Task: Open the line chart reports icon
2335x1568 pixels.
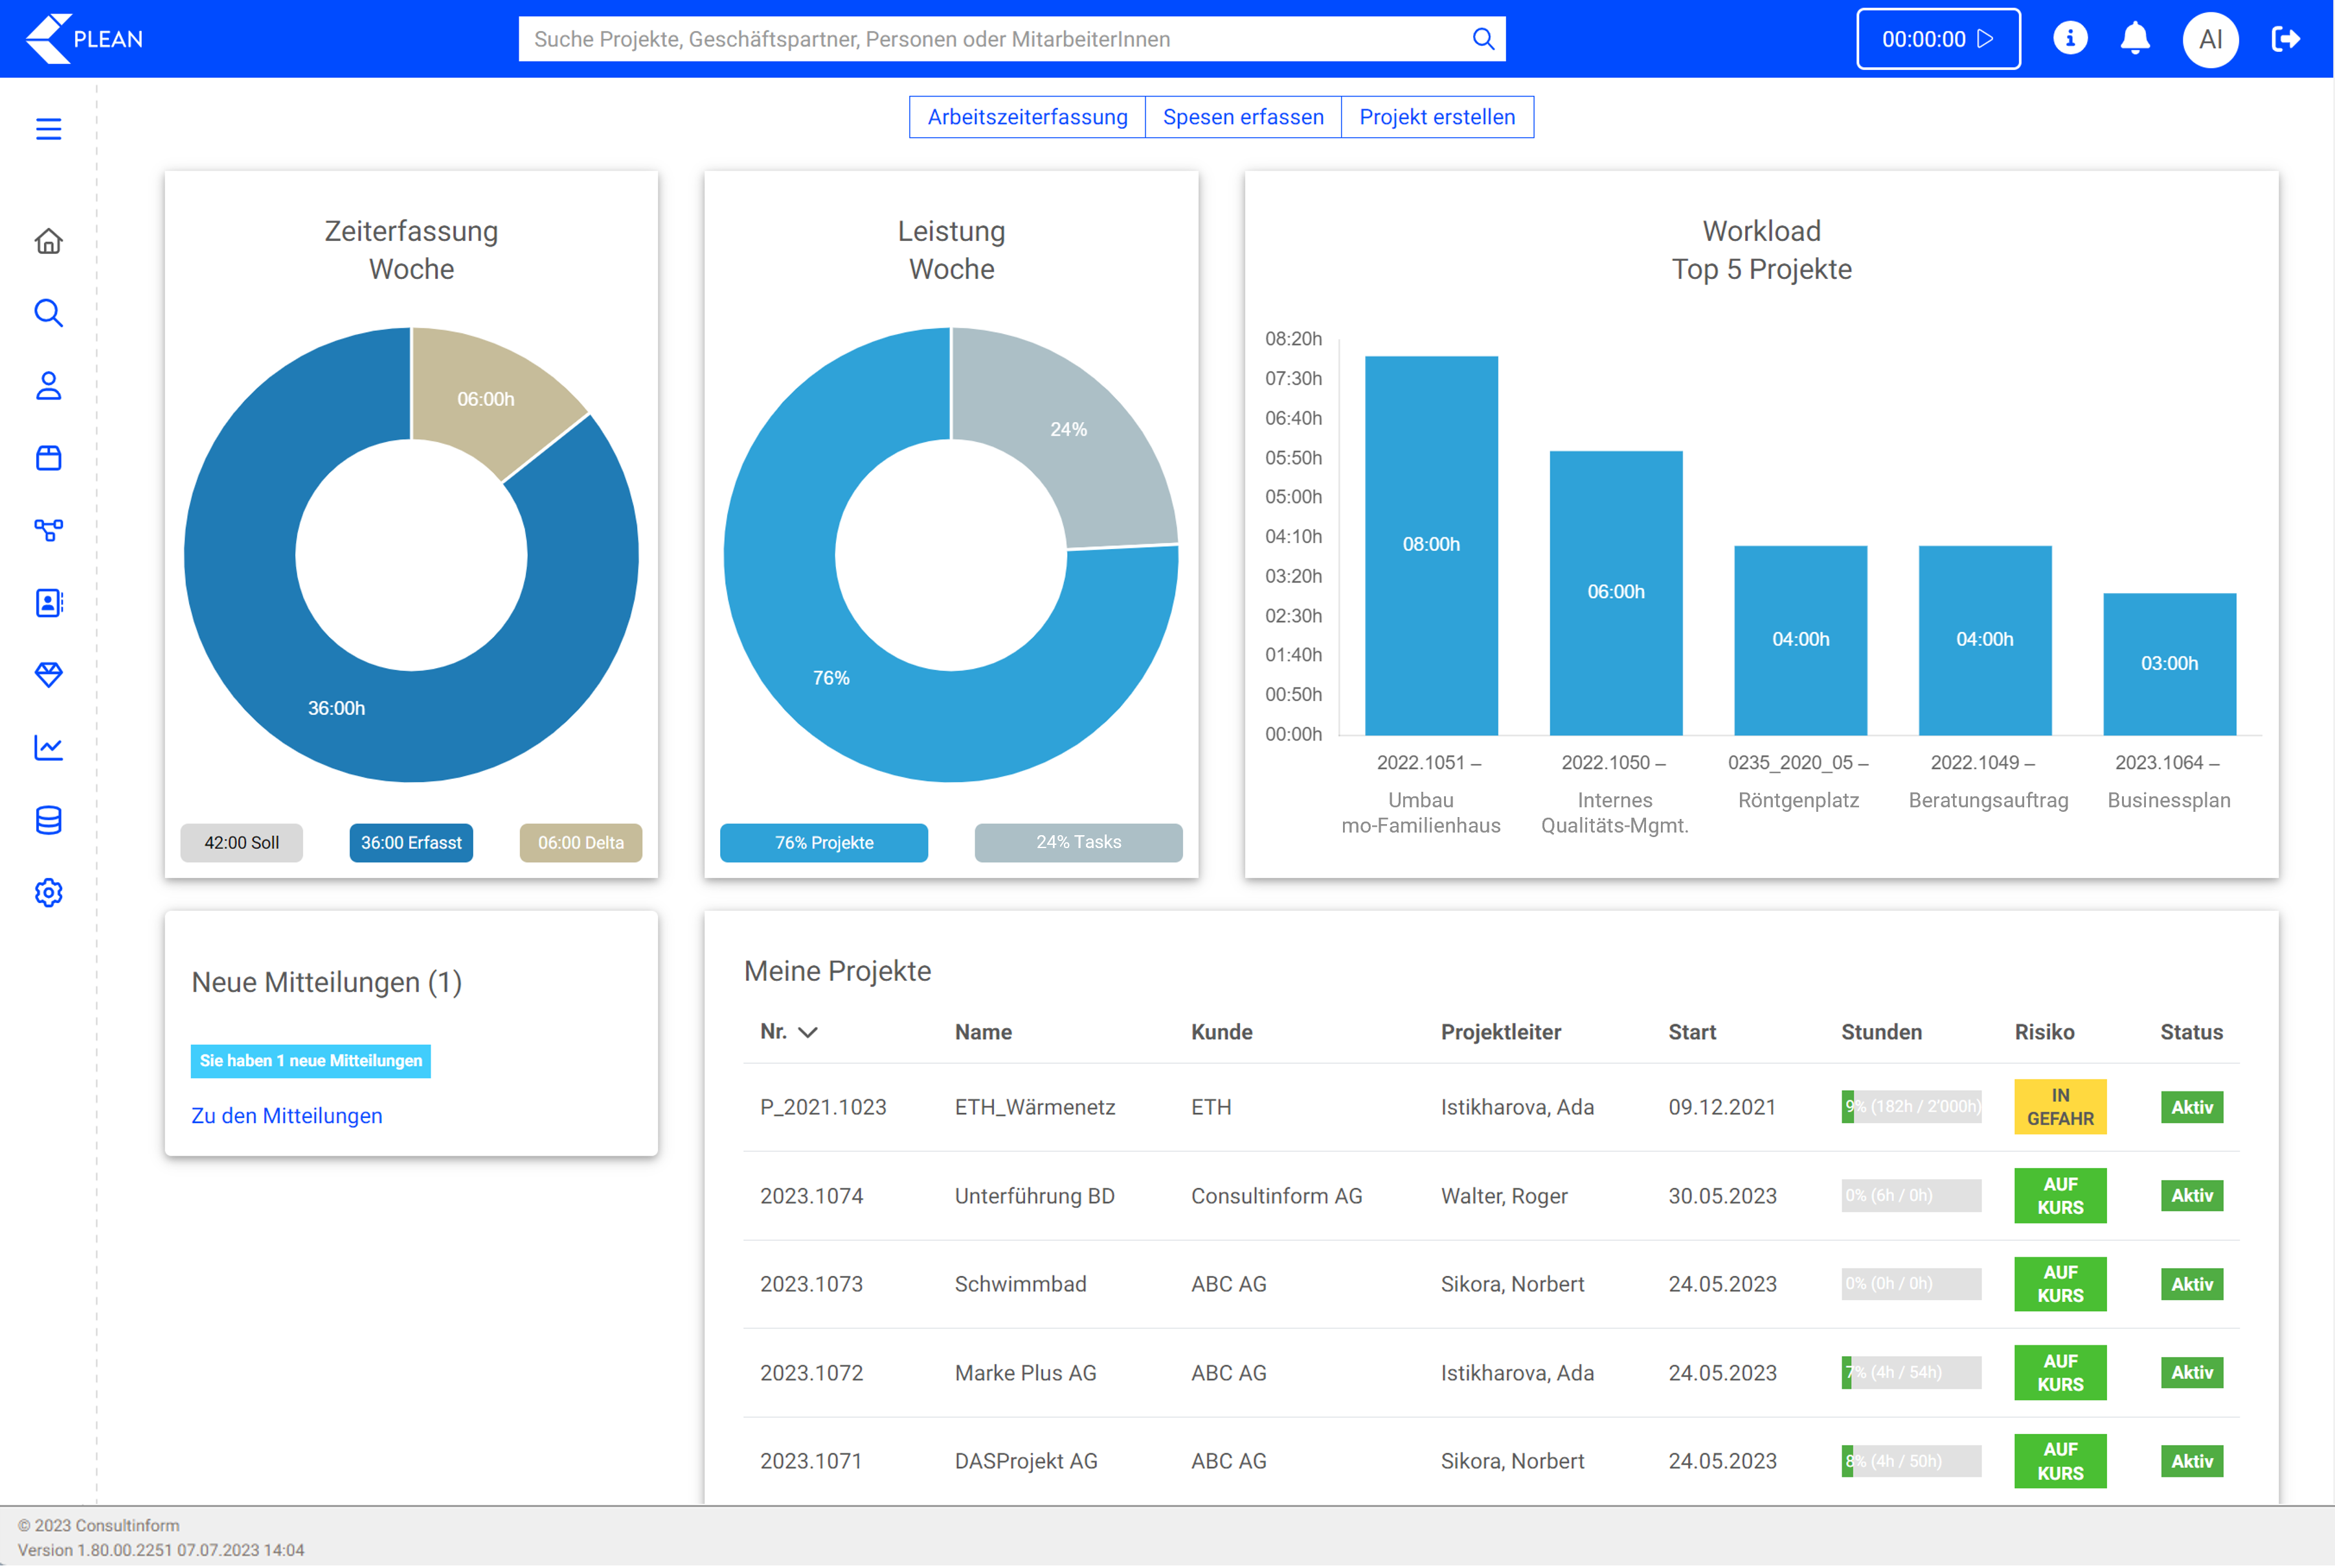Action: pyautogui.click(x=48, y=747)
